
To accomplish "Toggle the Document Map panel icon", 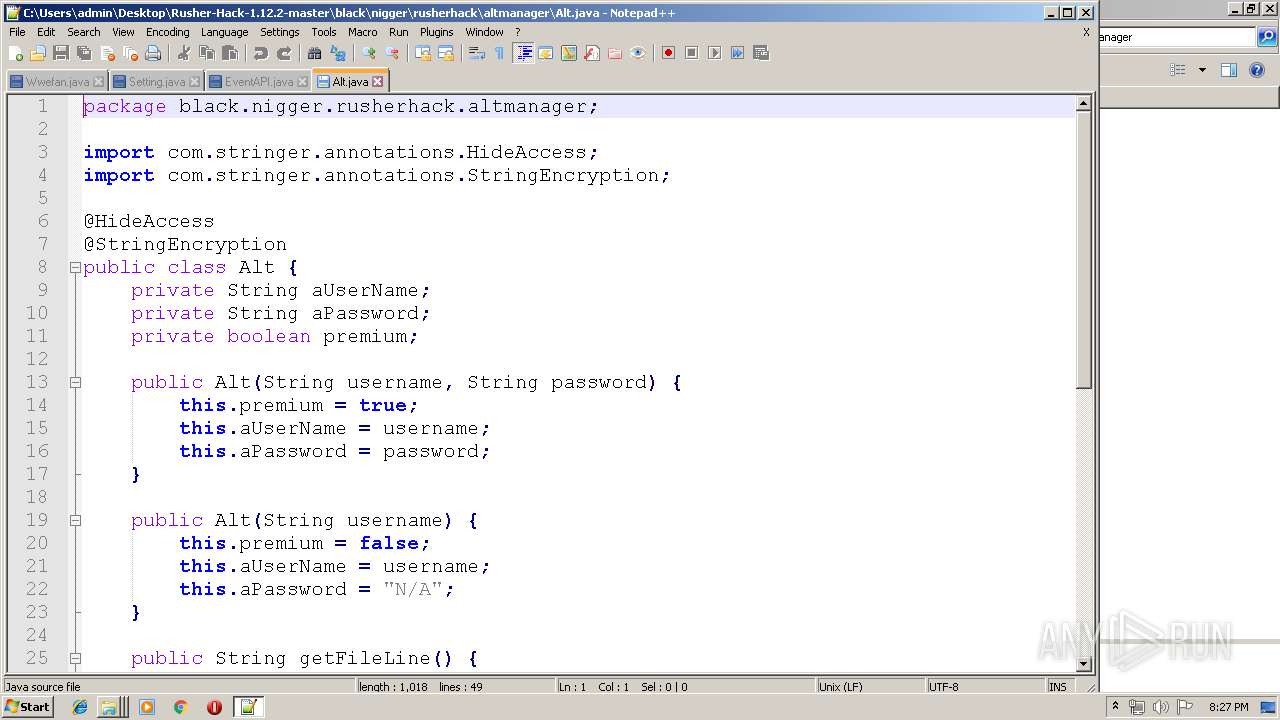I will [569, 53].
